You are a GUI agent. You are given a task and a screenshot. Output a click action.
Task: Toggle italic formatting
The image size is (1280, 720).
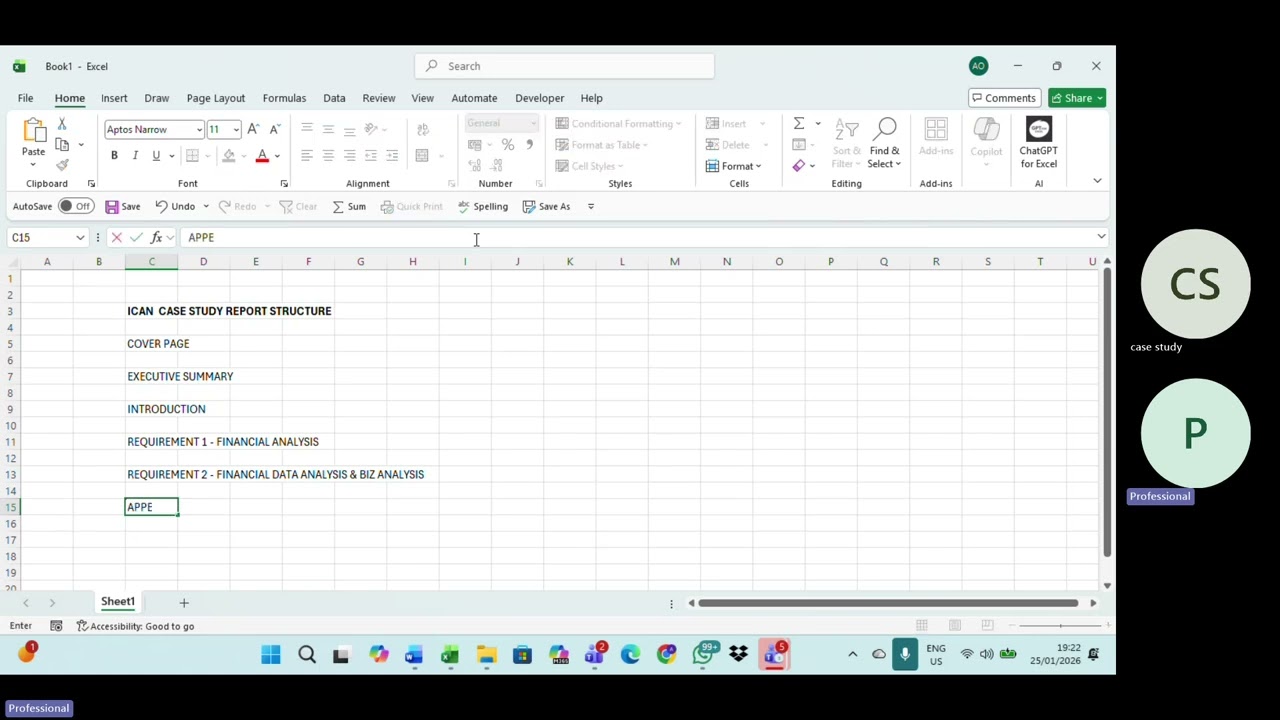click(x=135, y=155)
